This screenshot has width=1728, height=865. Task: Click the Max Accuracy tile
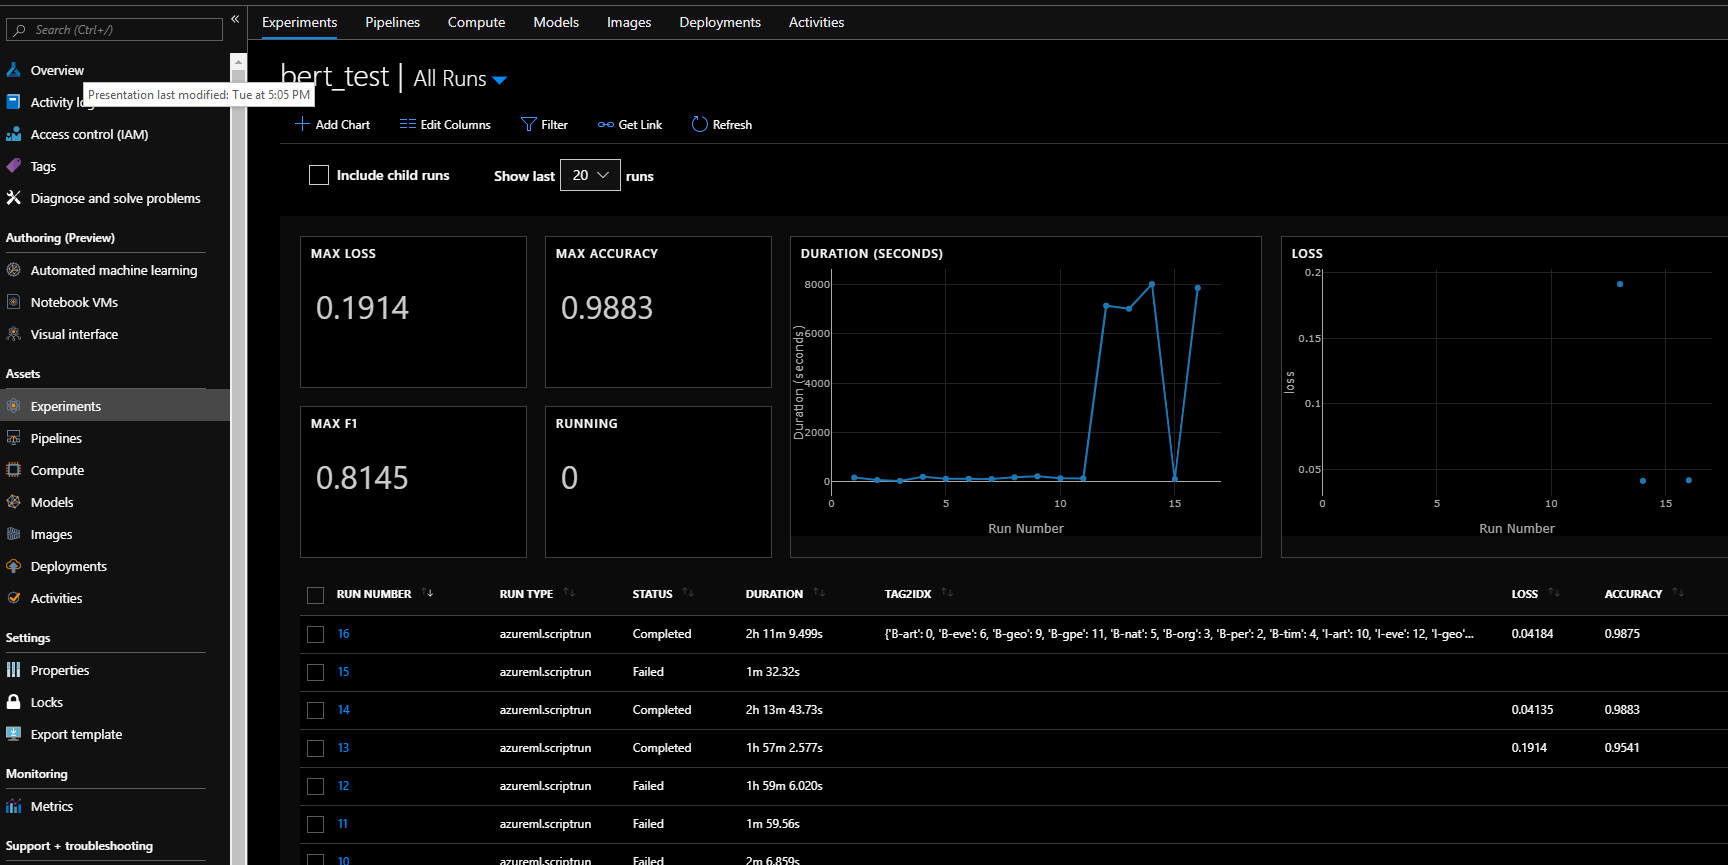[x=658, y=311]
